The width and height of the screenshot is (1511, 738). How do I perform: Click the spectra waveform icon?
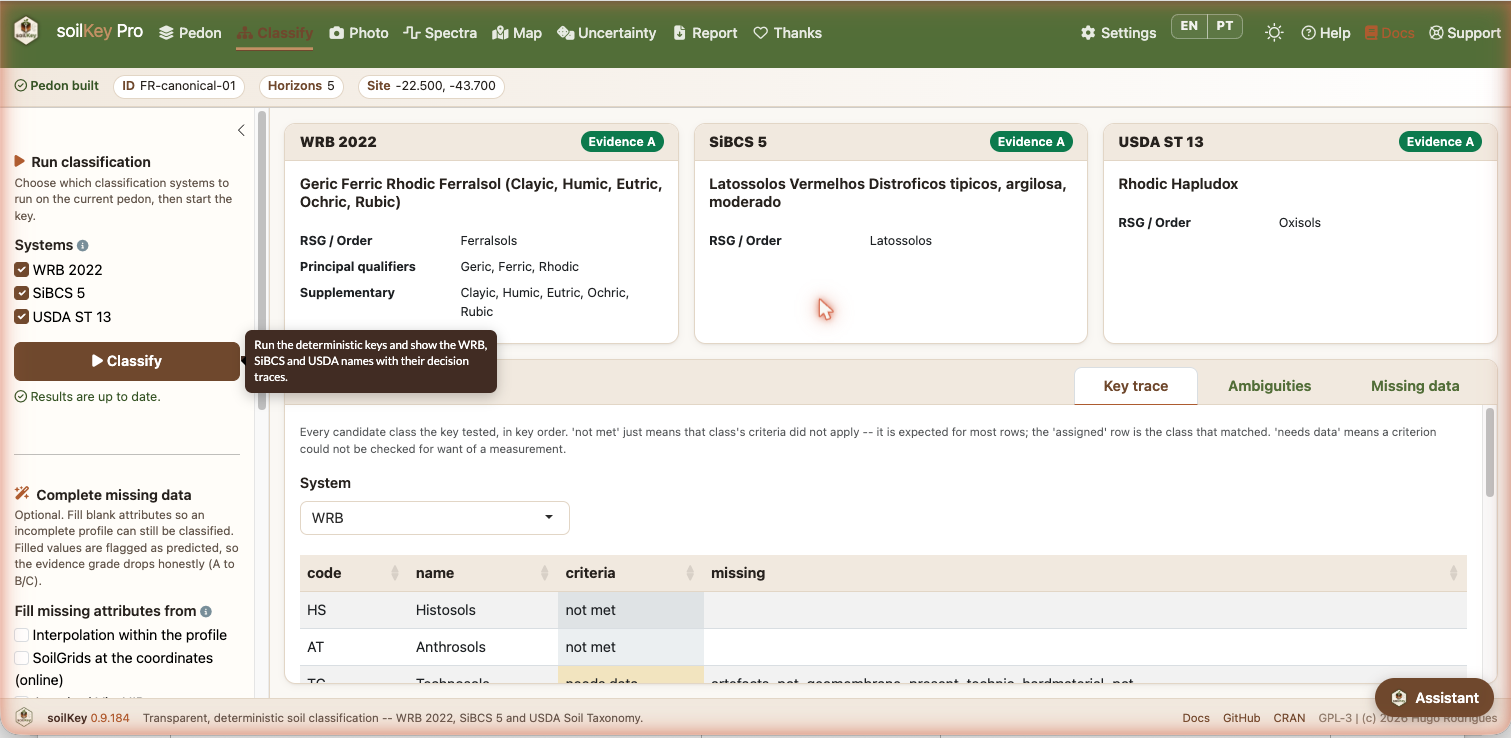[411, 33]
